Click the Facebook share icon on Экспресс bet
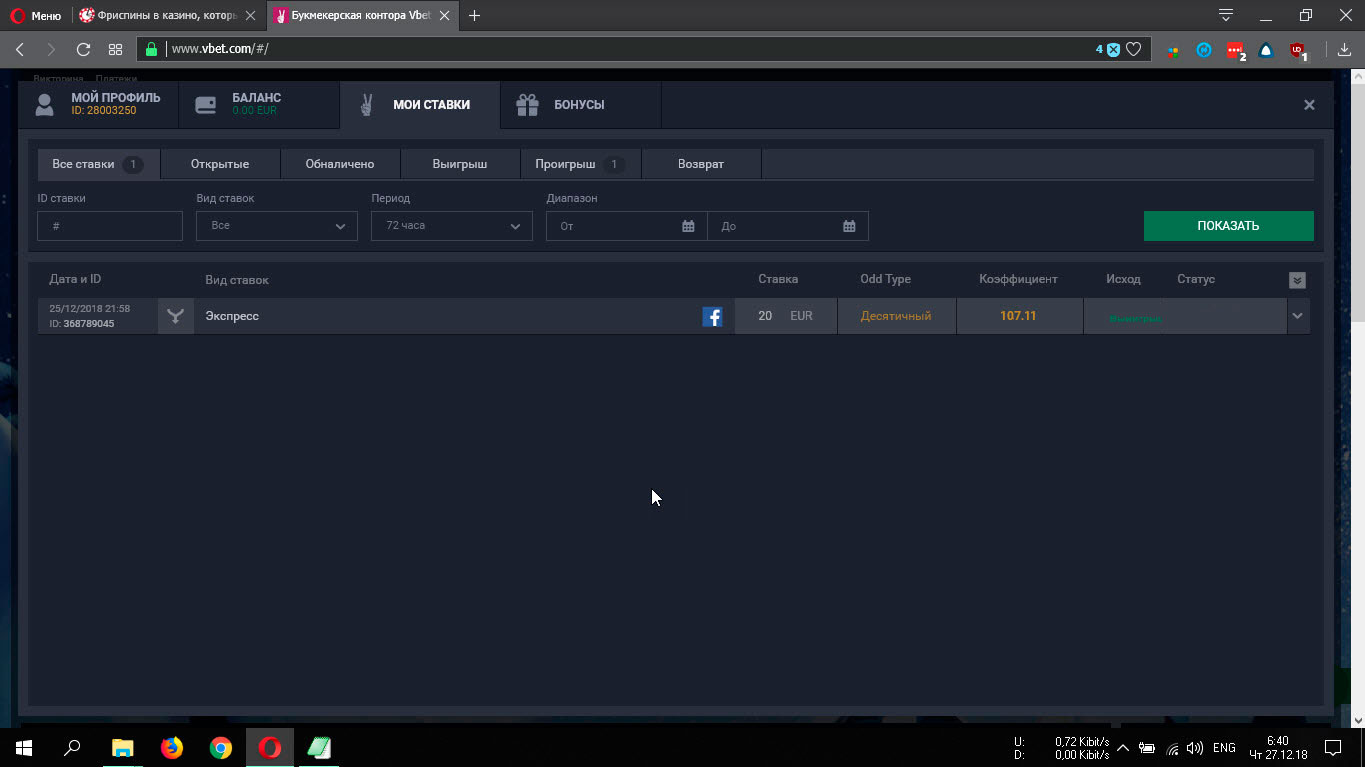This screenshot has width=1365, height=767. (x=712, y=317)
